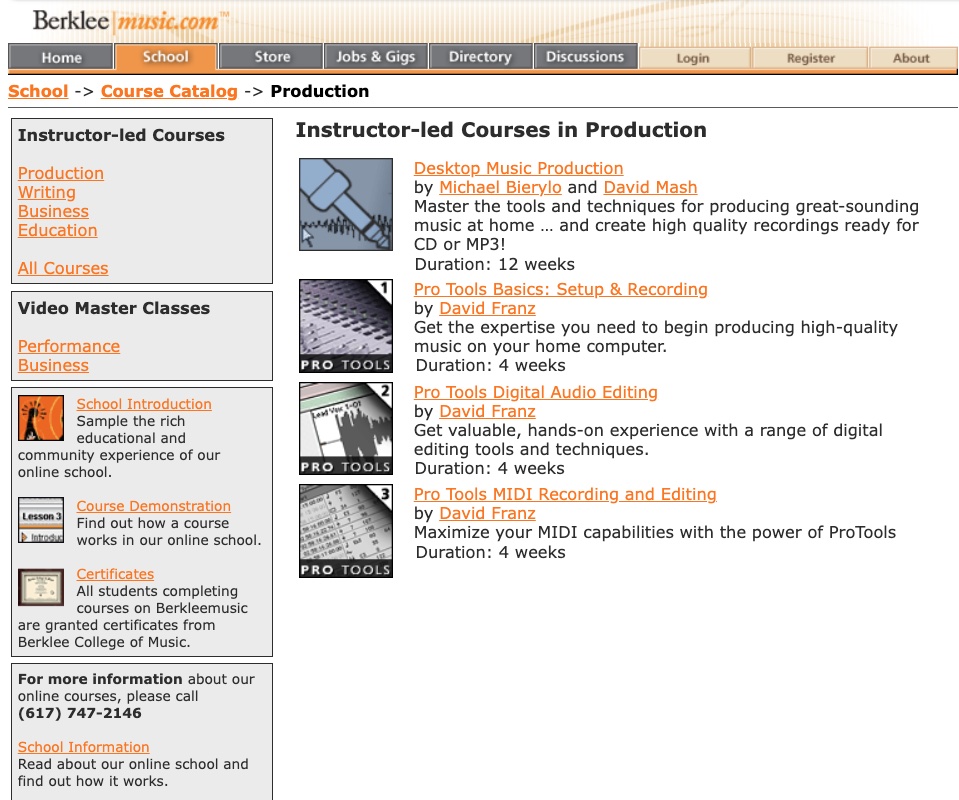The image size is (959, 800).
Task: Open the Education courses link
Action: (57, 230)
